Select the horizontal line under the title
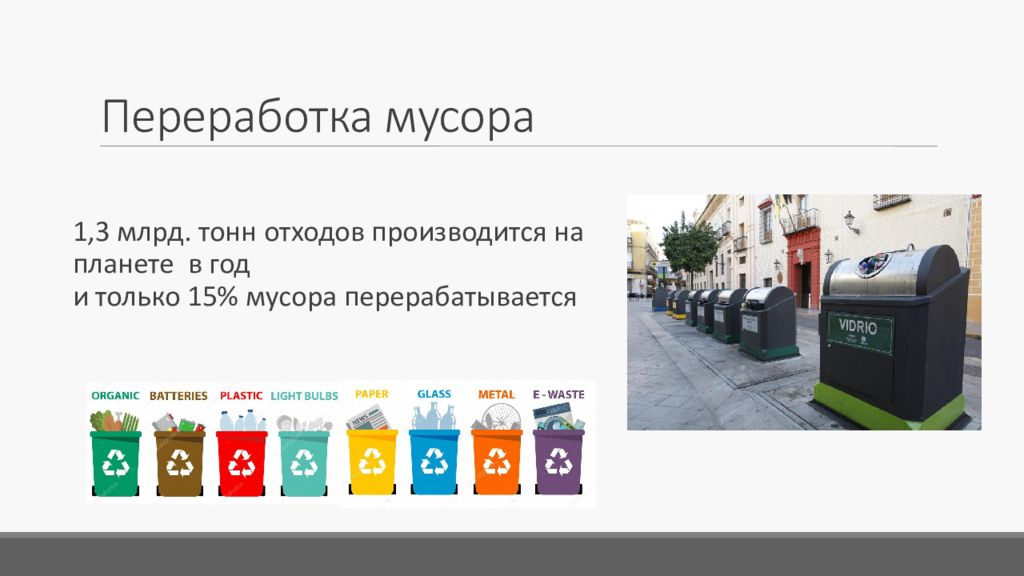1024x576 pixels. (x=518, y=146)
